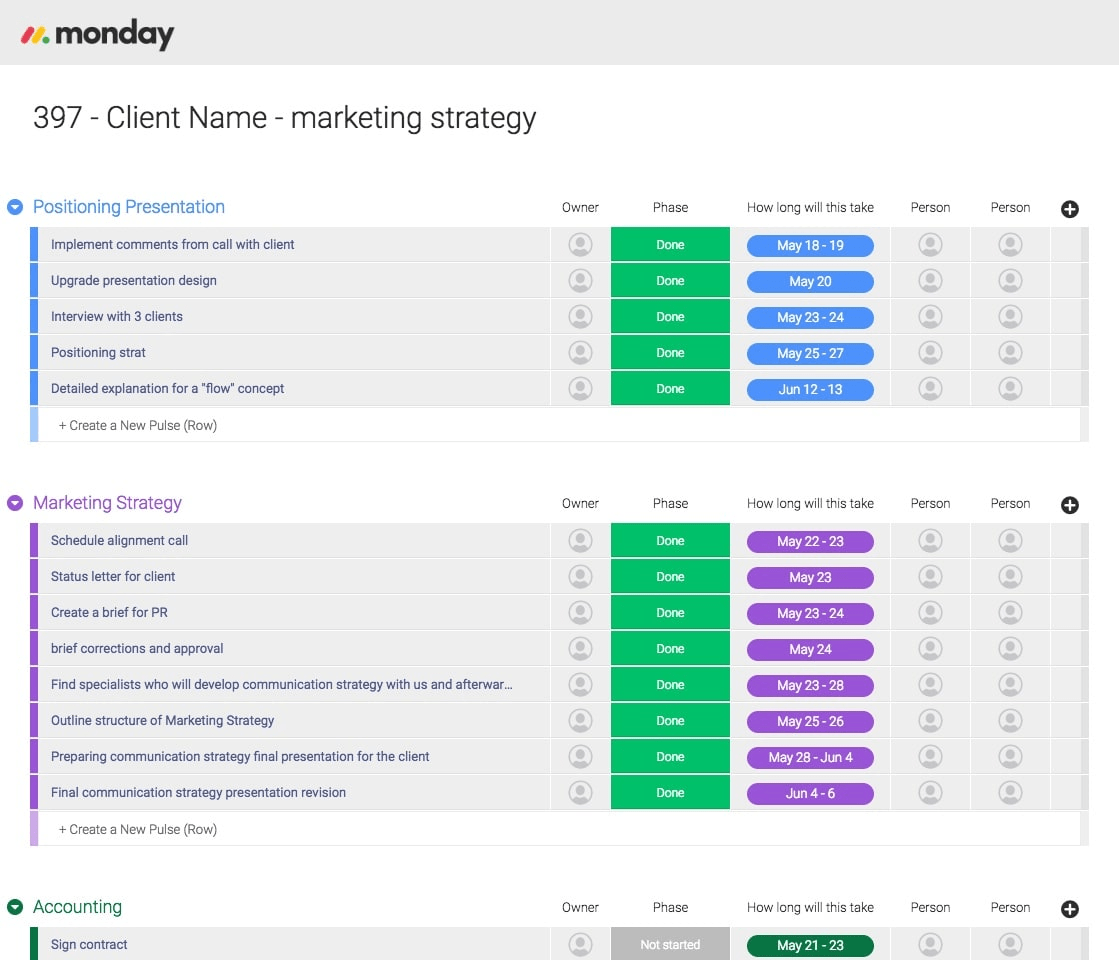
Task: Change Done phase of Final communication strategy revision
Action: click(x=670, y=793)
